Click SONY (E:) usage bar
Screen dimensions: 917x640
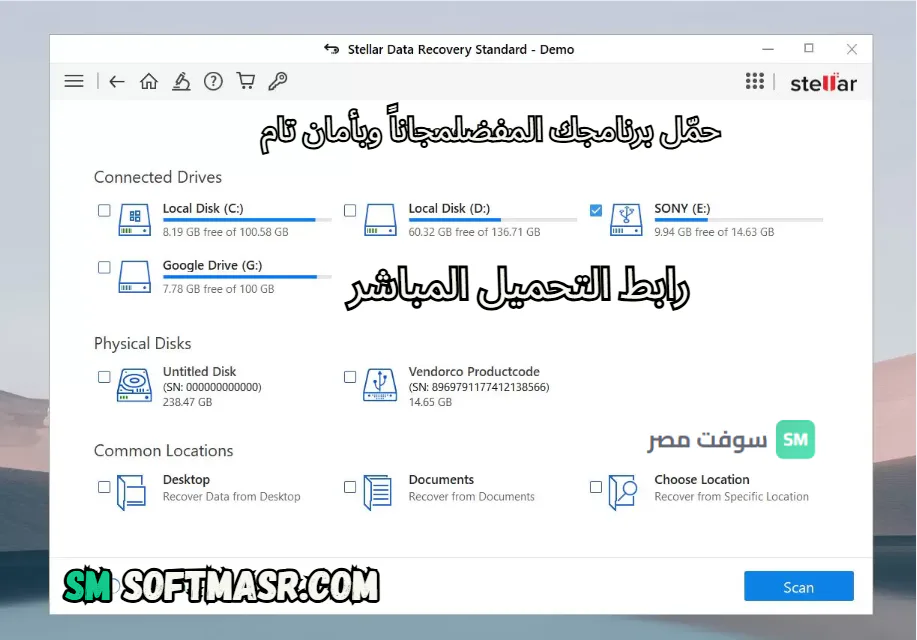[738, 220]
